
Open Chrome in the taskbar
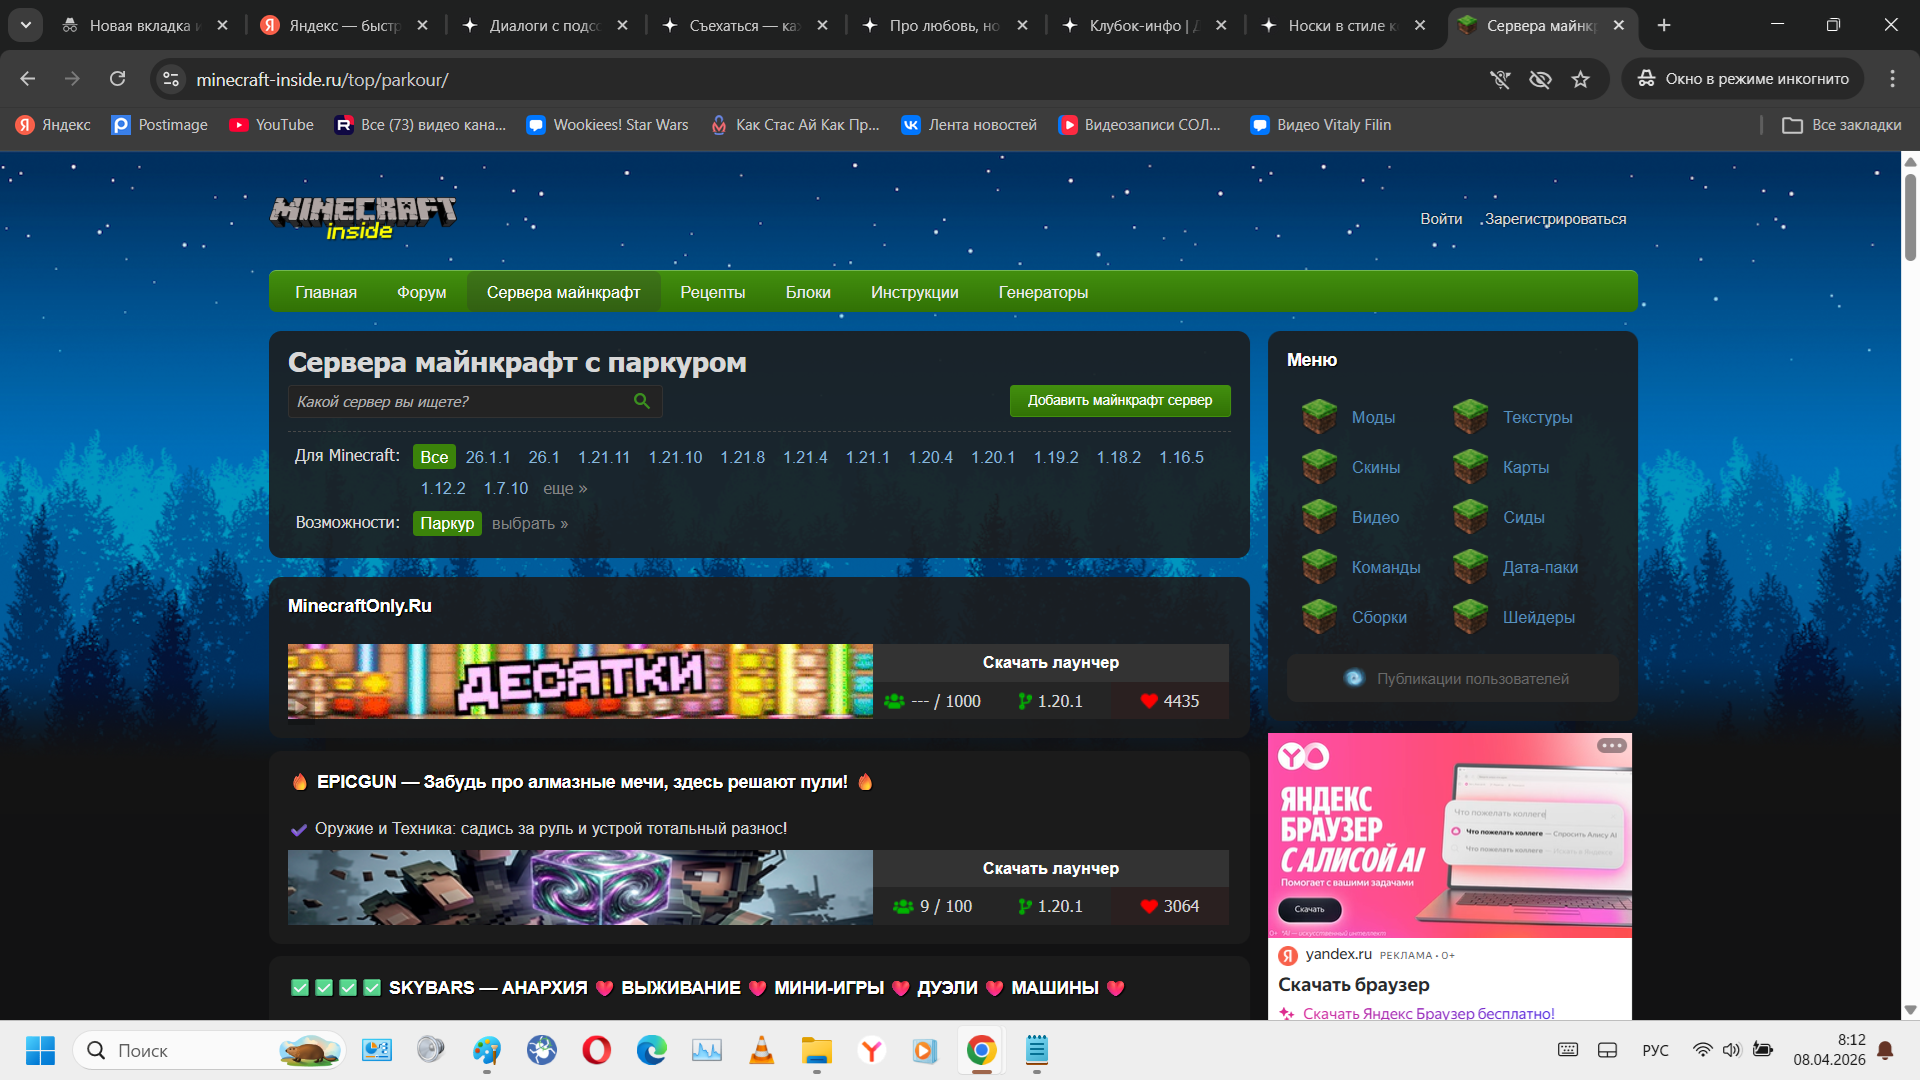(981, 1050)
